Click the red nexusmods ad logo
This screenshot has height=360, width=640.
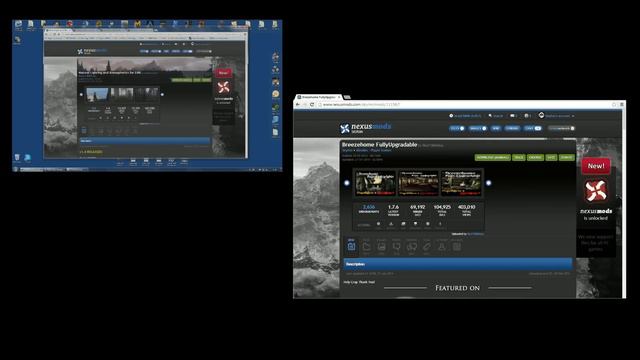[596, 191]
